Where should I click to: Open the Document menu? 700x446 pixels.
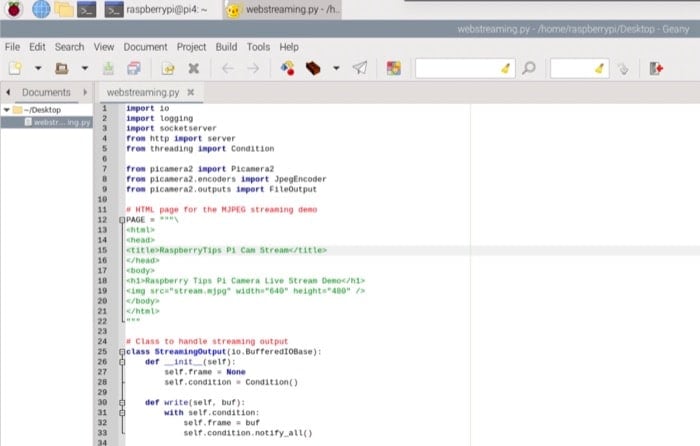[145, 47]
